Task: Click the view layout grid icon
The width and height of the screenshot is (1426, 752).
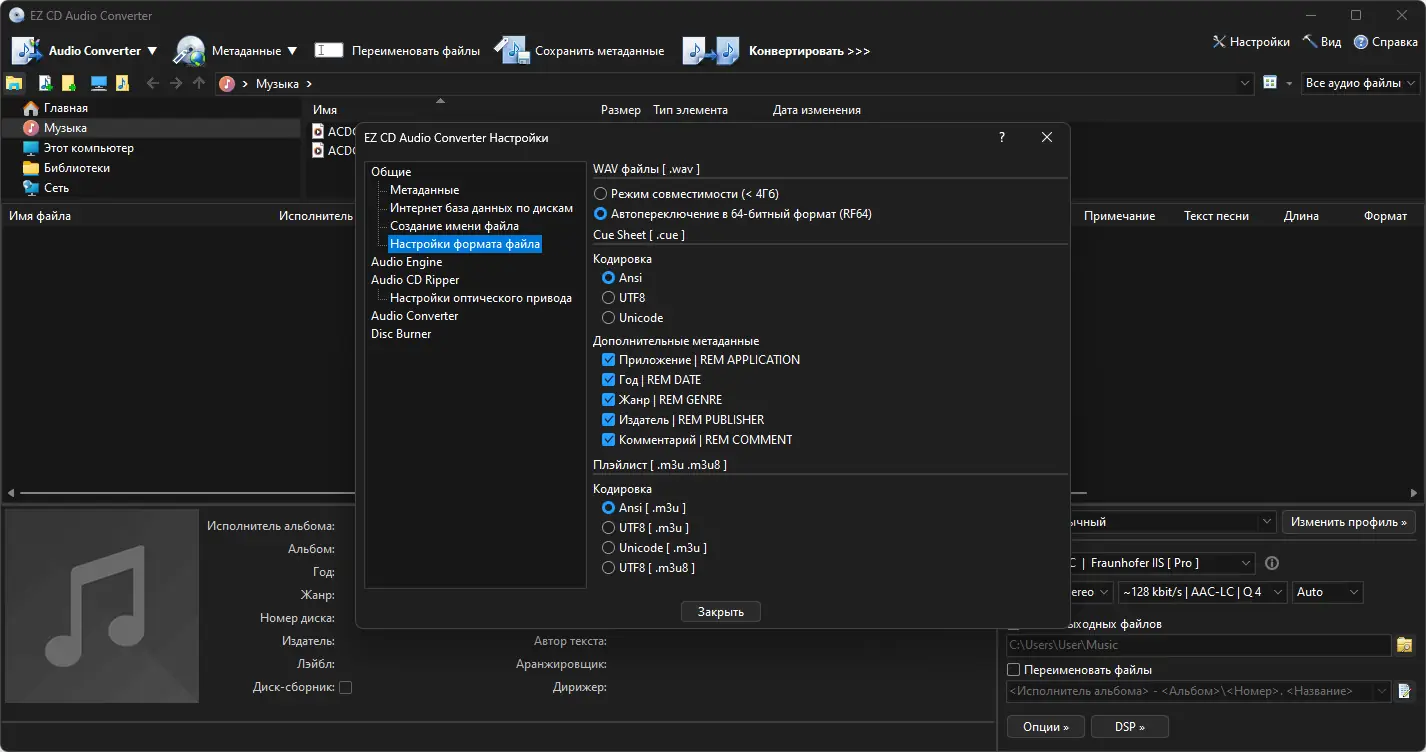Action: (x=1270, y=83)
